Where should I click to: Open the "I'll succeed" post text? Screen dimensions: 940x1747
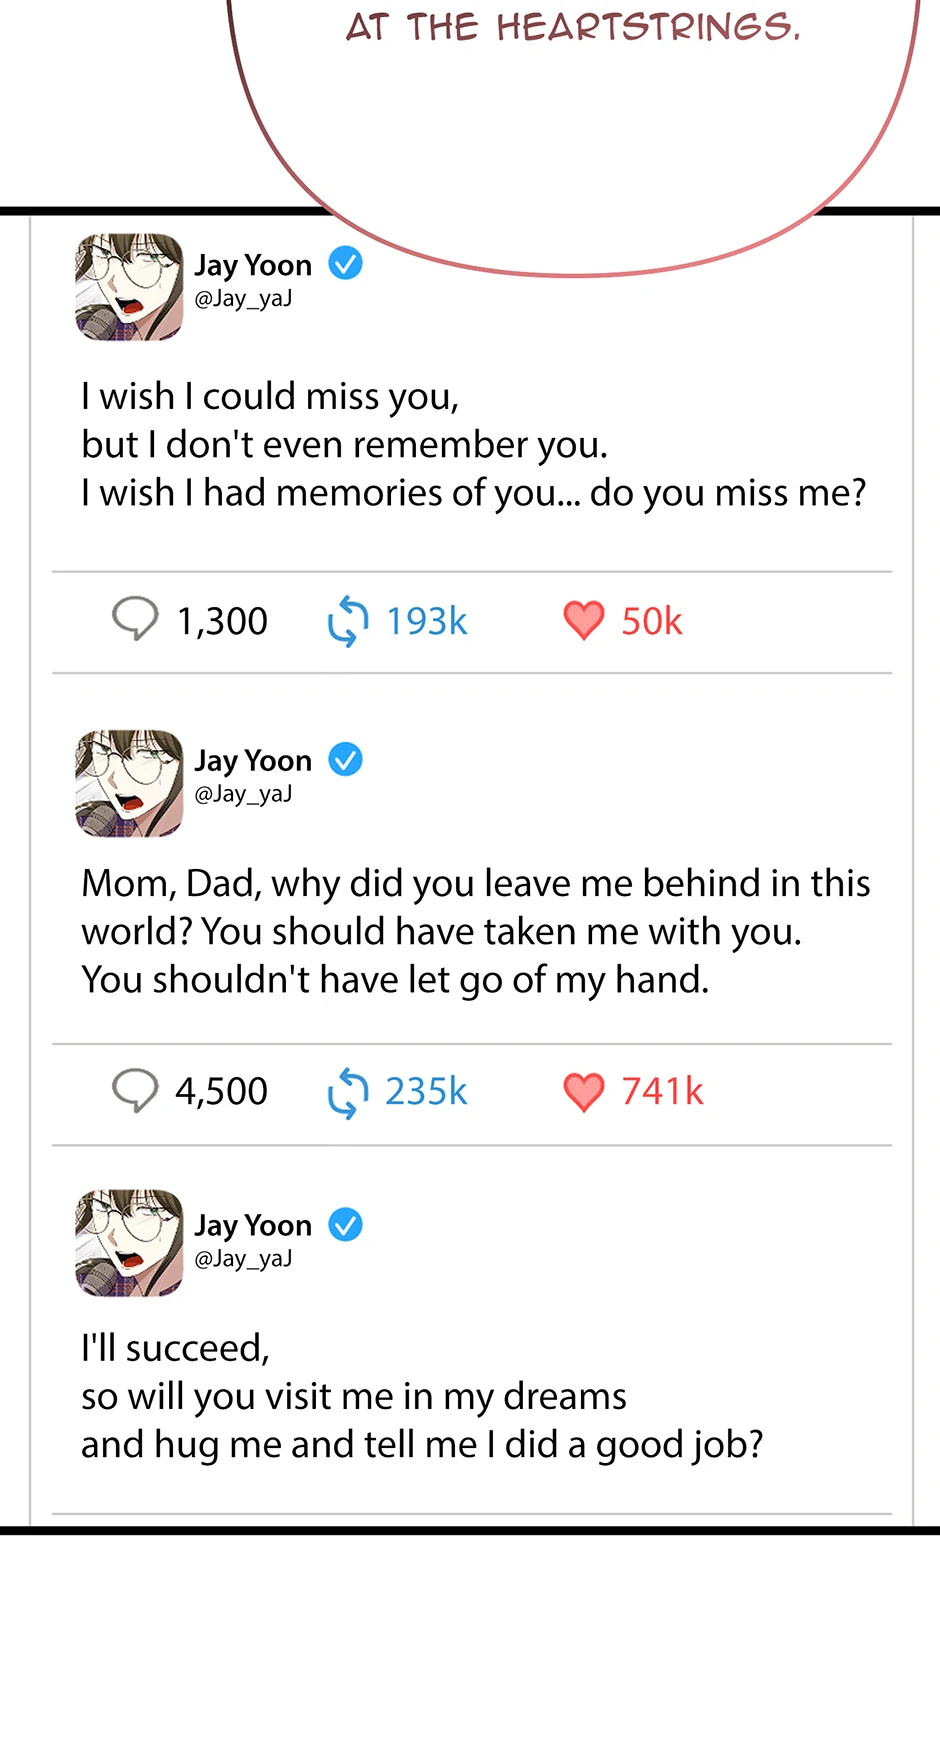tap(422, 1396)
